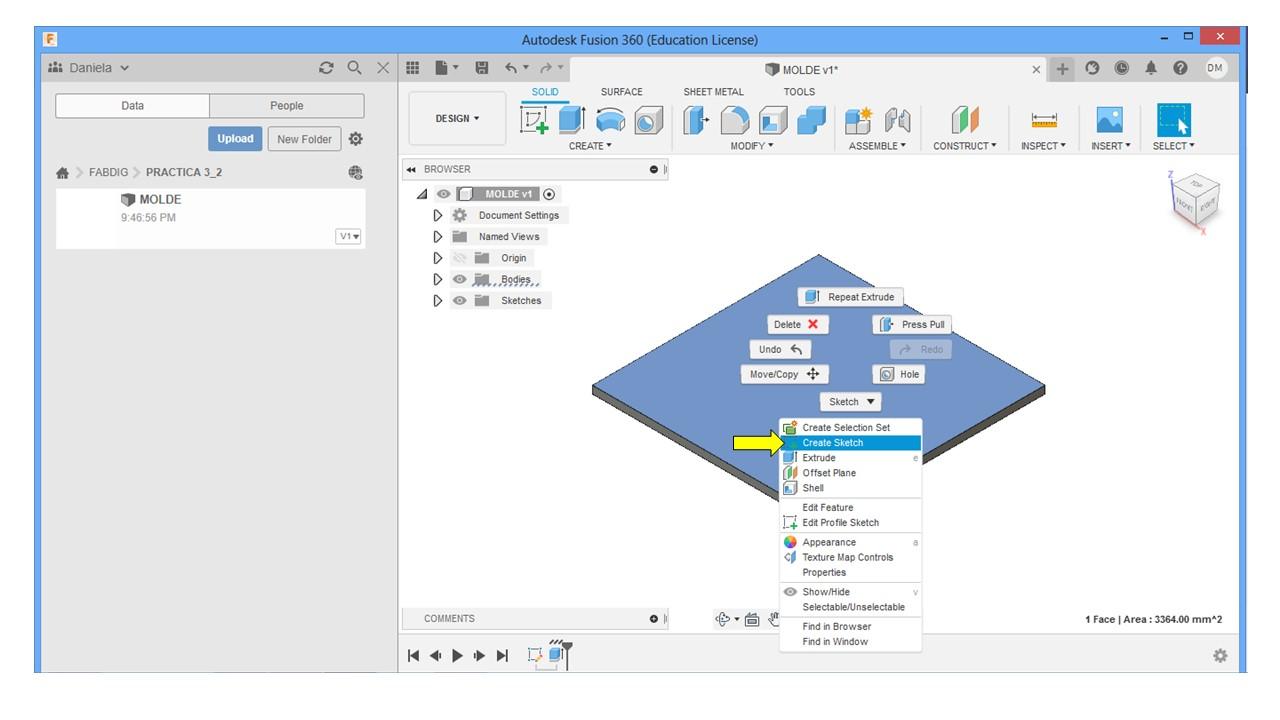Select the extrude feature in the timeline

point(554,655)
